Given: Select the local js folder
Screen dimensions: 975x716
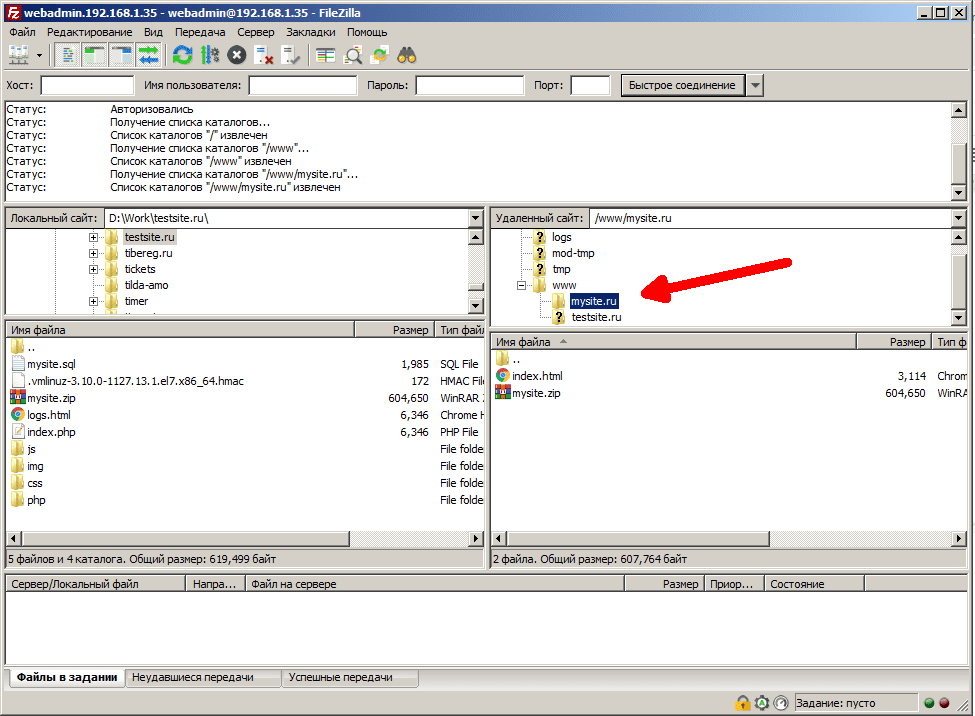Looking at the screenshot, I should [x=31, y=449].
